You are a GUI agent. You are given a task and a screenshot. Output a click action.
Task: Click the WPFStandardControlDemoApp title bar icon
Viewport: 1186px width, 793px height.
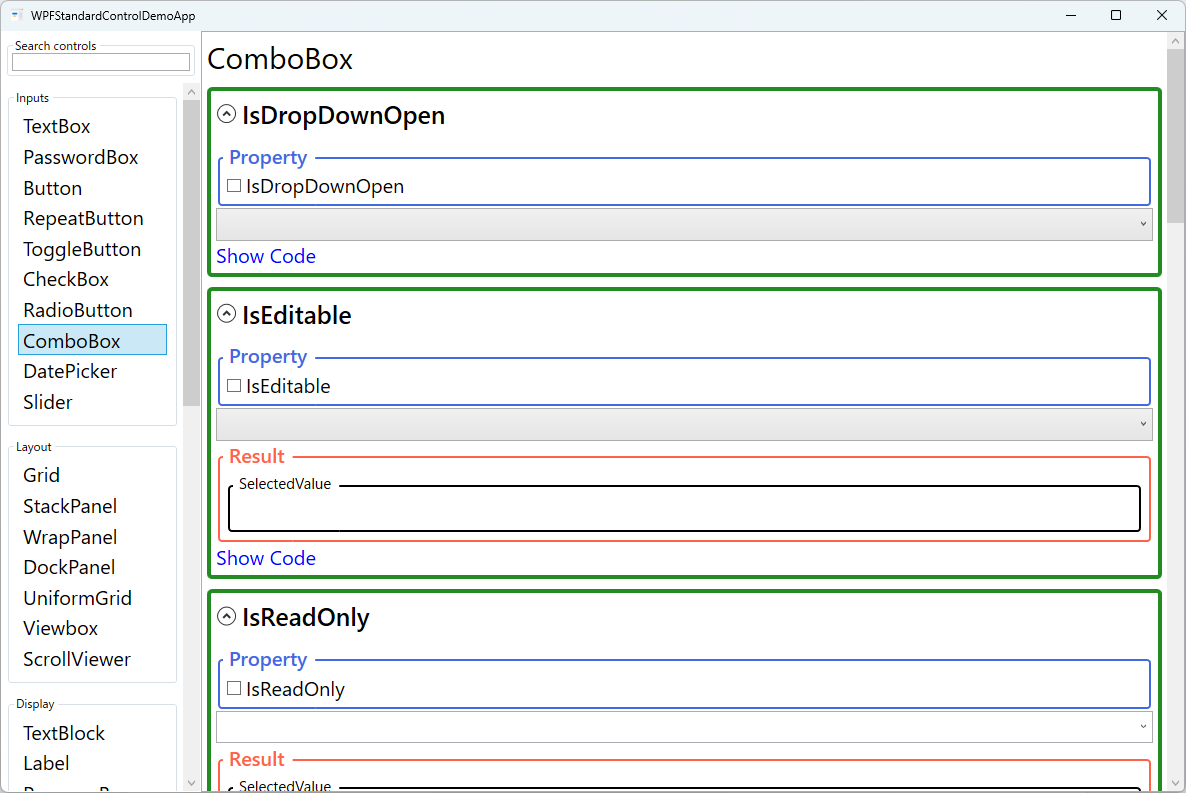(x=17, y=15)
